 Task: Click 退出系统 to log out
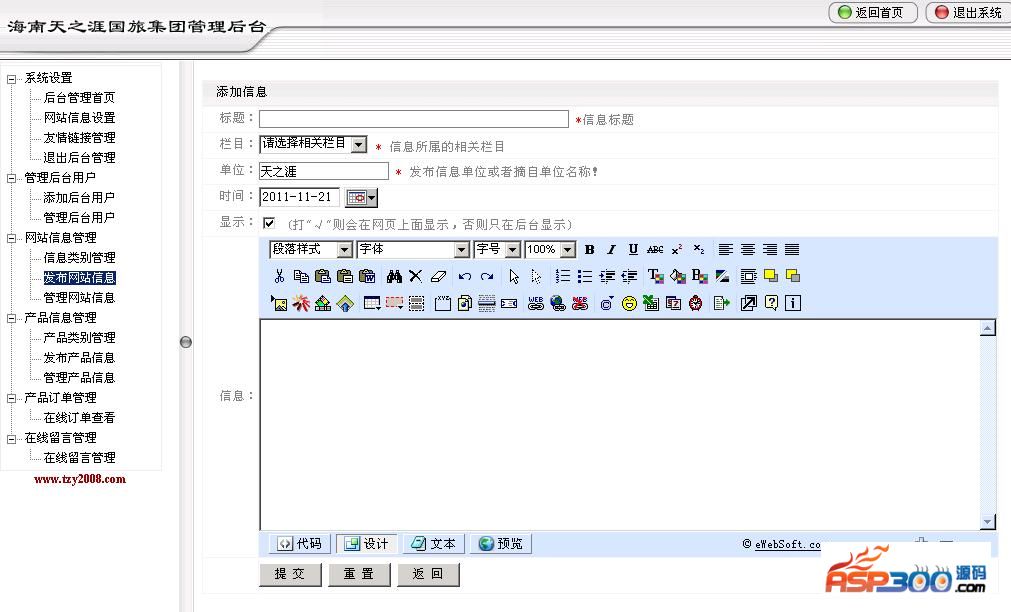tap(969, 12)
